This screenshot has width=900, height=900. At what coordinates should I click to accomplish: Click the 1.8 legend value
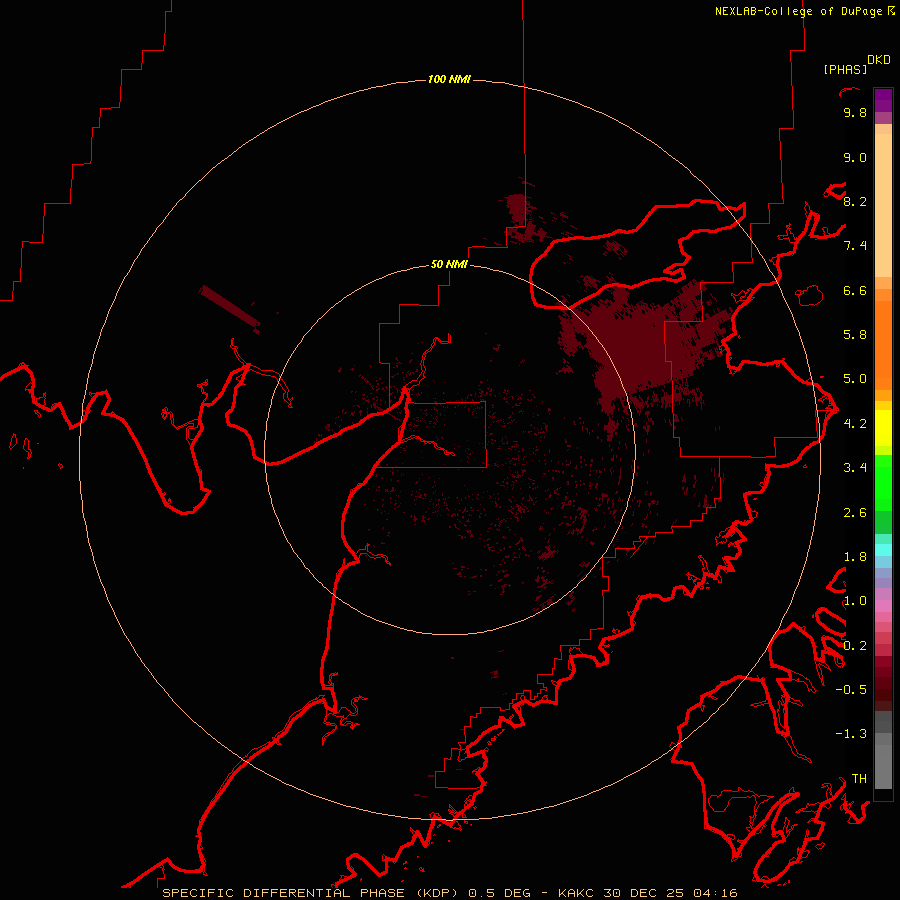[x=855, y=557]
